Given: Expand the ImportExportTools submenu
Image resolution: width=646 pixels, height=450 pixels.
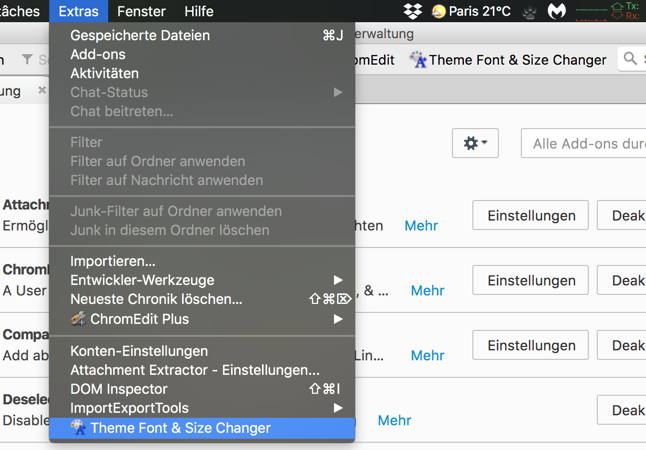Looking at the screenshot, I should (338, 408).
